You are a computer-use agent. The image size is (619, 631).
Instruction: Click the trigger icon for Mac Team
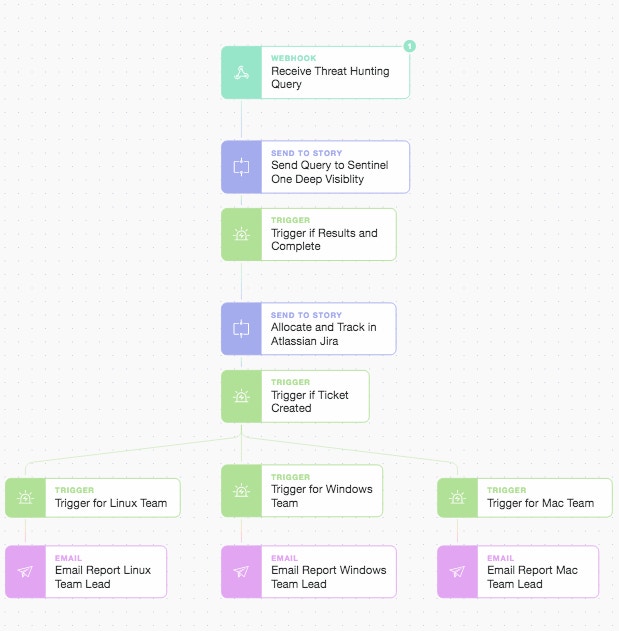tap(457, 497)
